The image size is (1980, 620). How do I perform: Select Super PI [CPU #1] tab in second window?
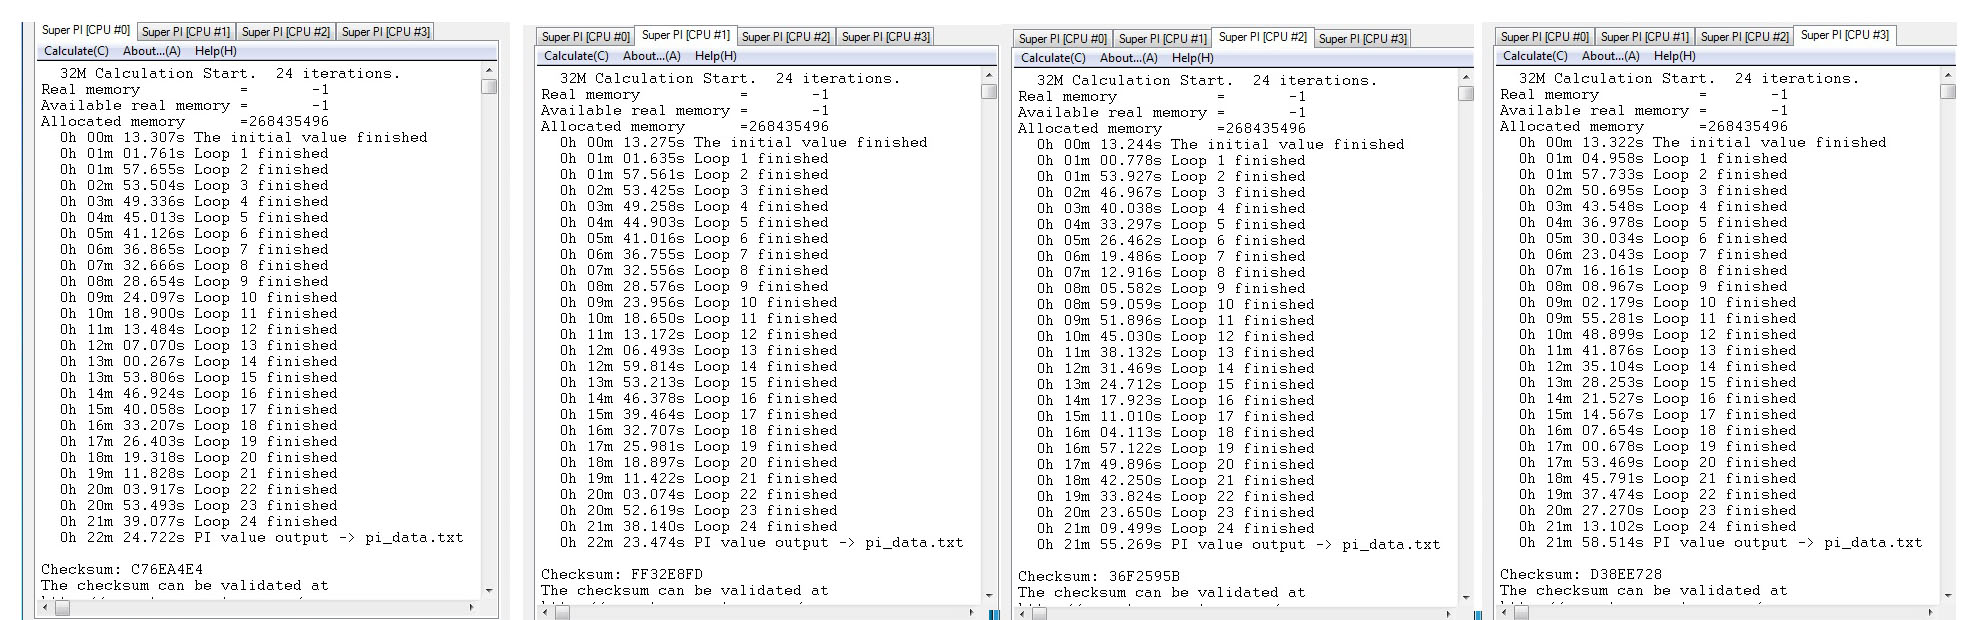(x=686, y=35)
